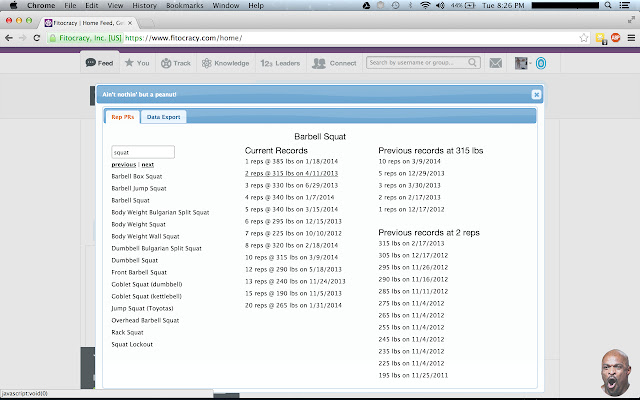The height and width of the screenshot is (400, 640).
Task: Select Body Weight Bulgarian Split Squat
Action: pos(160,212)
